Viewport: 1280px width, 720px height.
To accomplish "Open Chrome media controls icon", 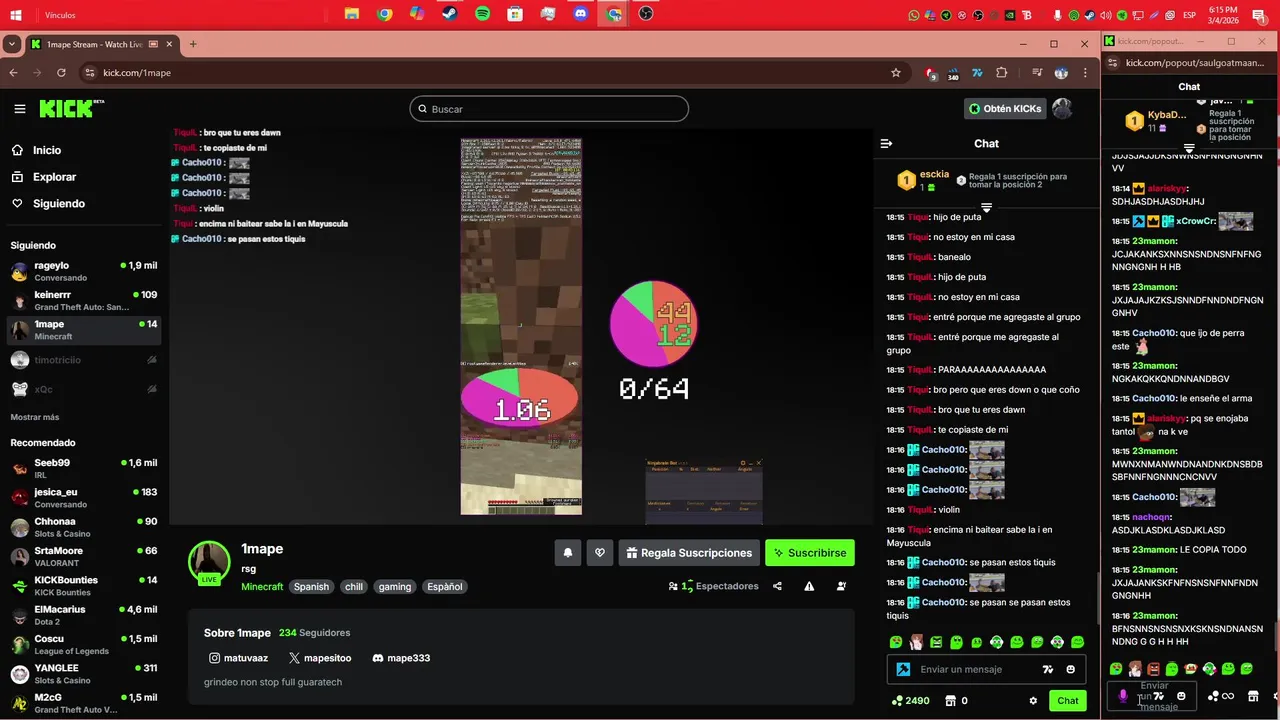I will [1038, 73].
